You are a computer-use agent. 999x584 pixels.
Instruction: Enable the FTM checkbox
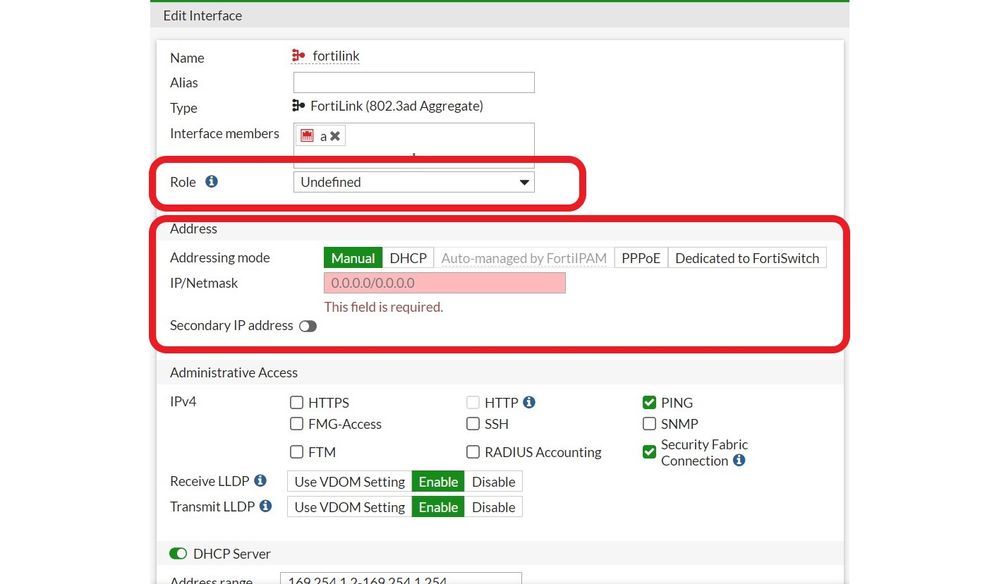(296, 452)
